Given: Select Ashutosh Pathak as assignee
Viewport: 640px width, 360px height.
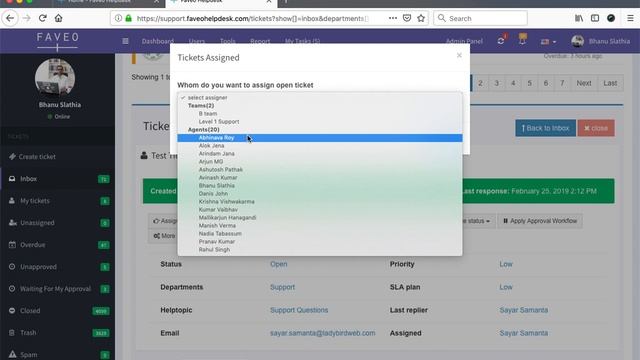Looking at the screenshot, I should coord(320,169).
